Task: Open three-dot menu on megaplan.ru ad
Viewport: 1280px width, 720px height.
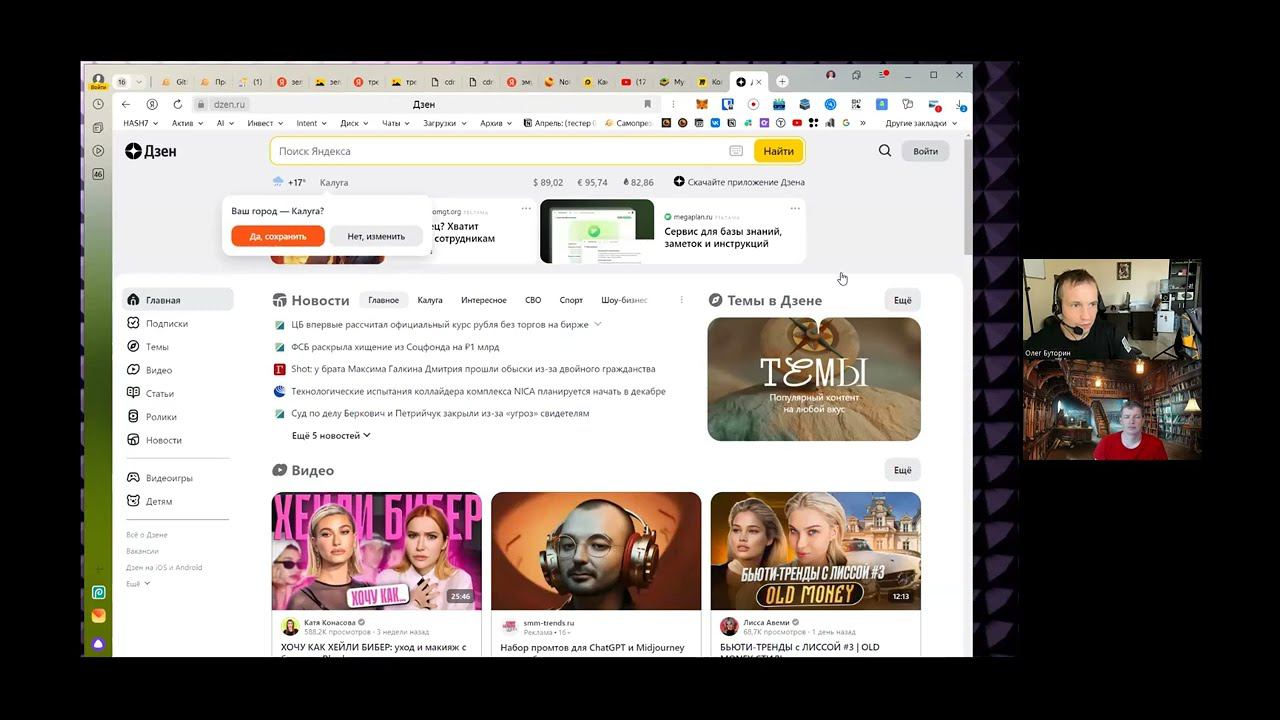Action: coord(795,208)
